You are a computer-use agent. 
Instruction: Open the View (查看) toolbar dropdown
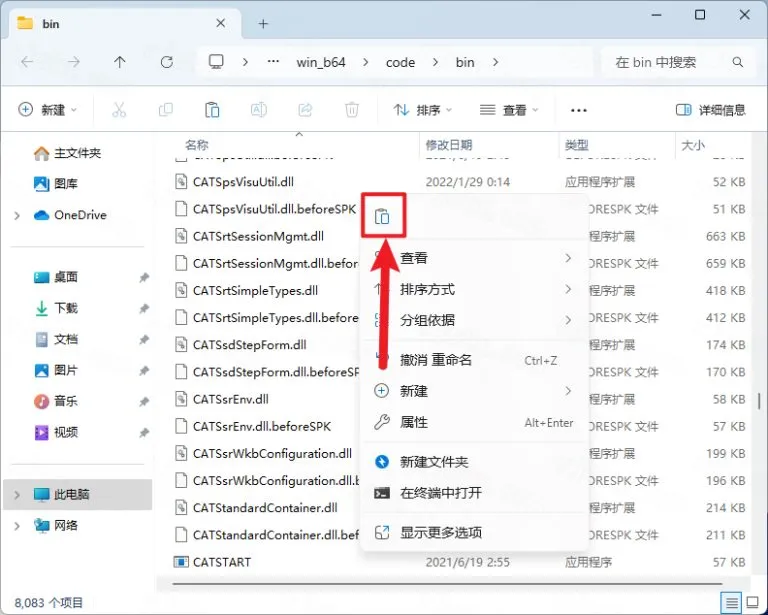pyautogui.click(x=508, y=110)
